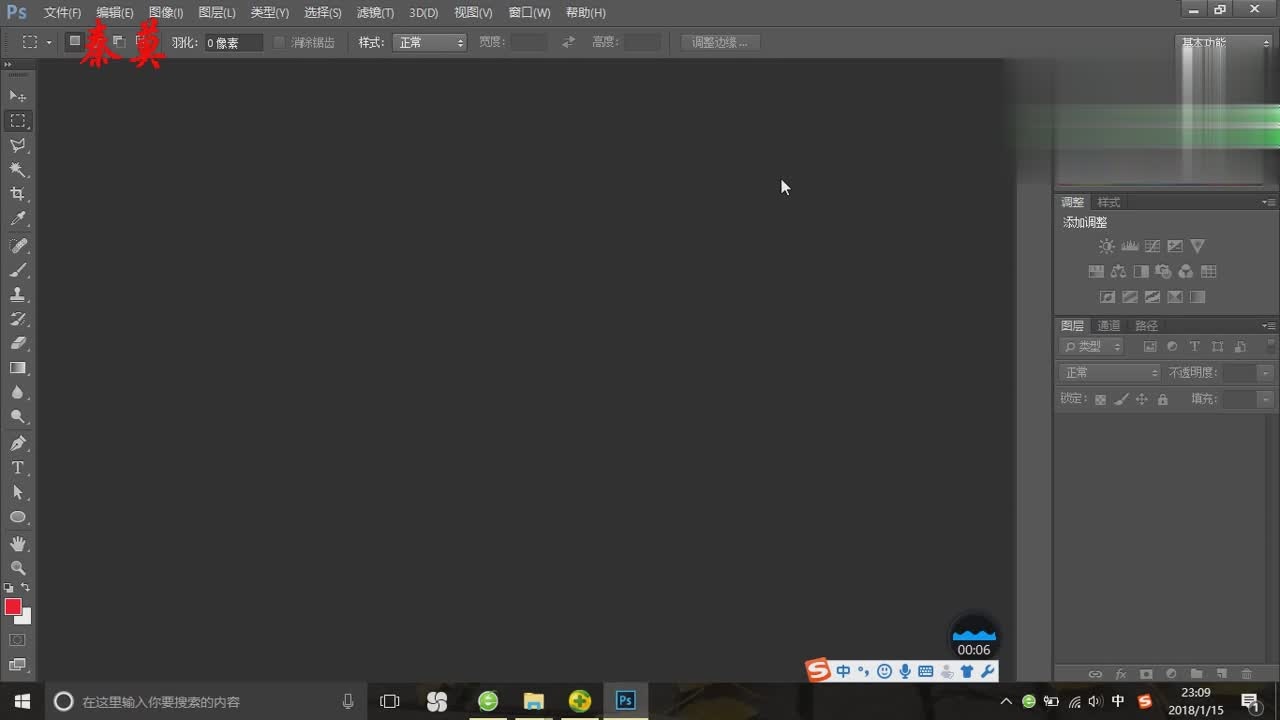
Task: Add a Vibrance adjustment
Action: [x=1198, y=246]
